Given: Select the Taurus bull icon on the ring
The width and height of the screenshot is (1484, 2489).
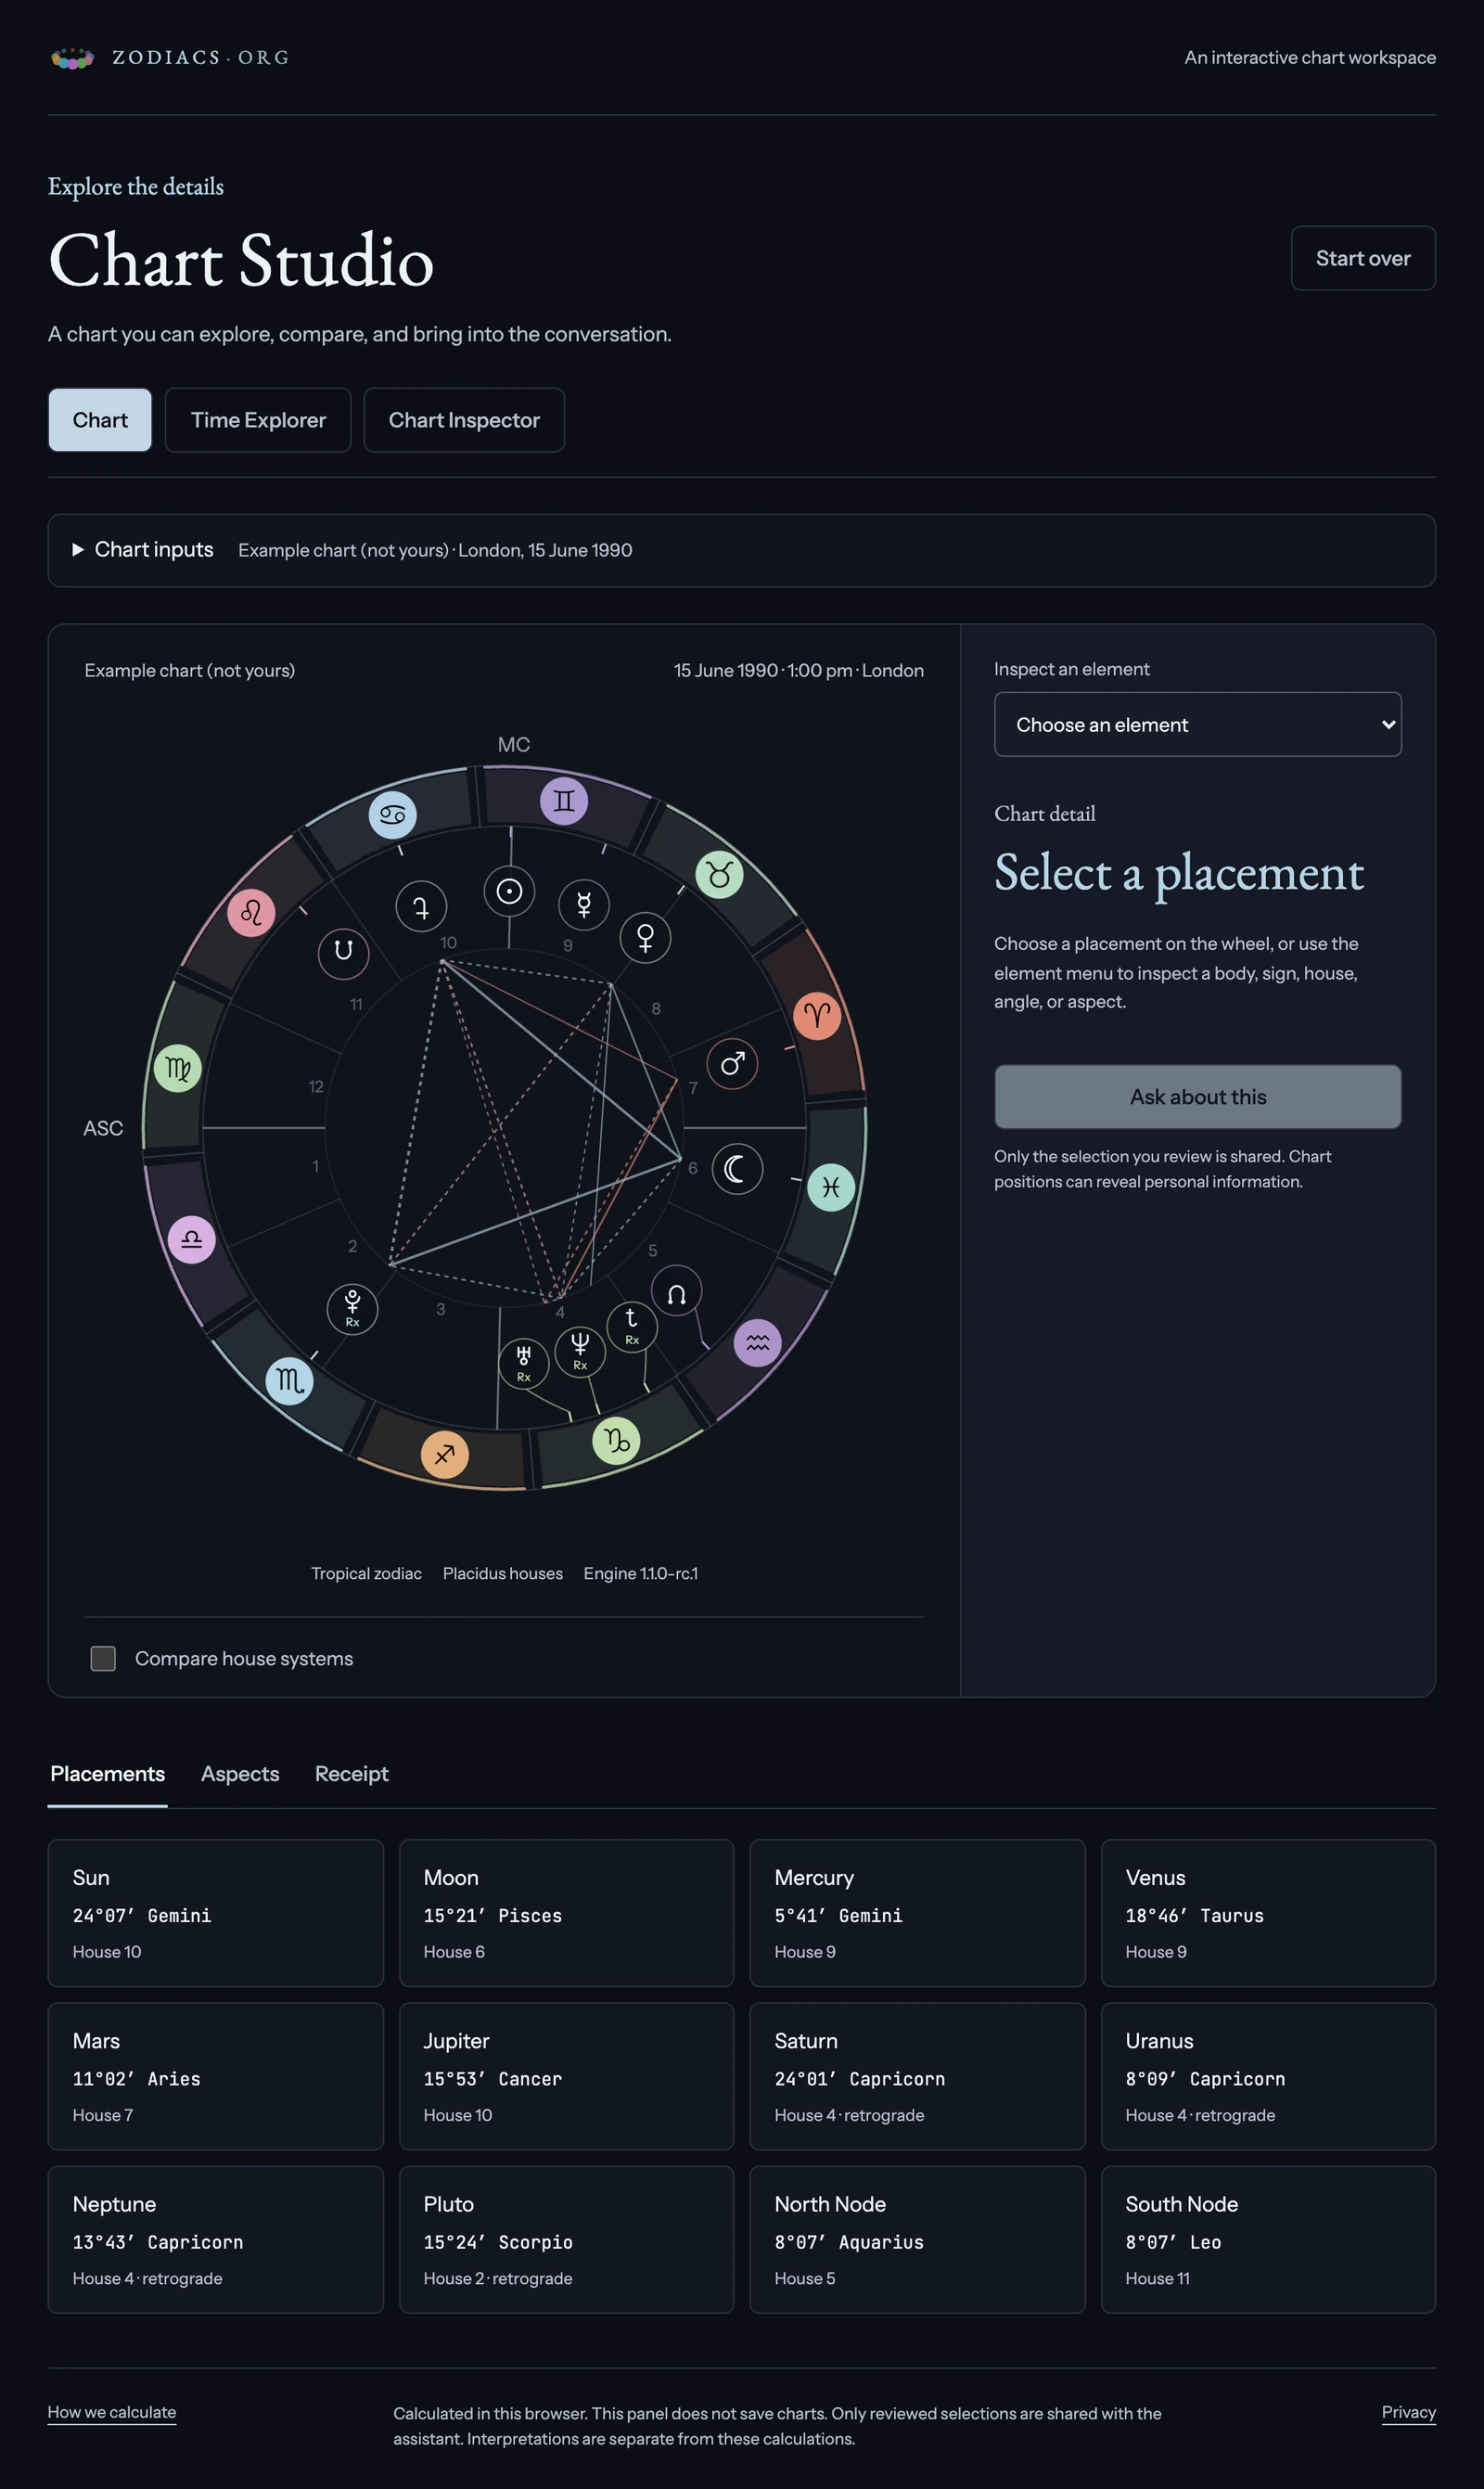Looking at the screenshot, I should click(719, 875).
